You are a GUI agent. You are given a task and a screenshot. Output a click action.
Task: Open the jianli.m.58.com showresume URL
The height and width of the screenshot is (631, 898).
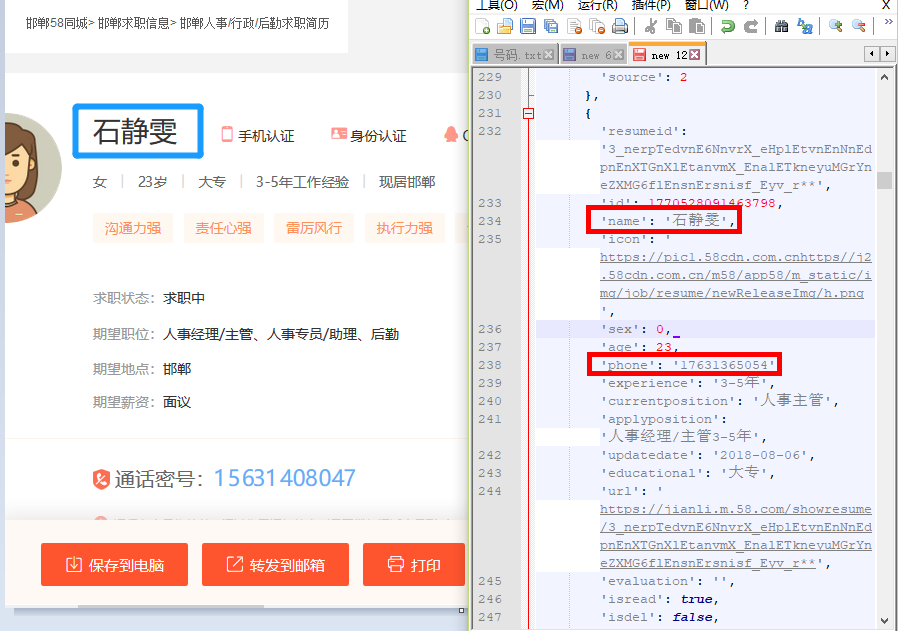pyautogui.click(x=735, y=536)
